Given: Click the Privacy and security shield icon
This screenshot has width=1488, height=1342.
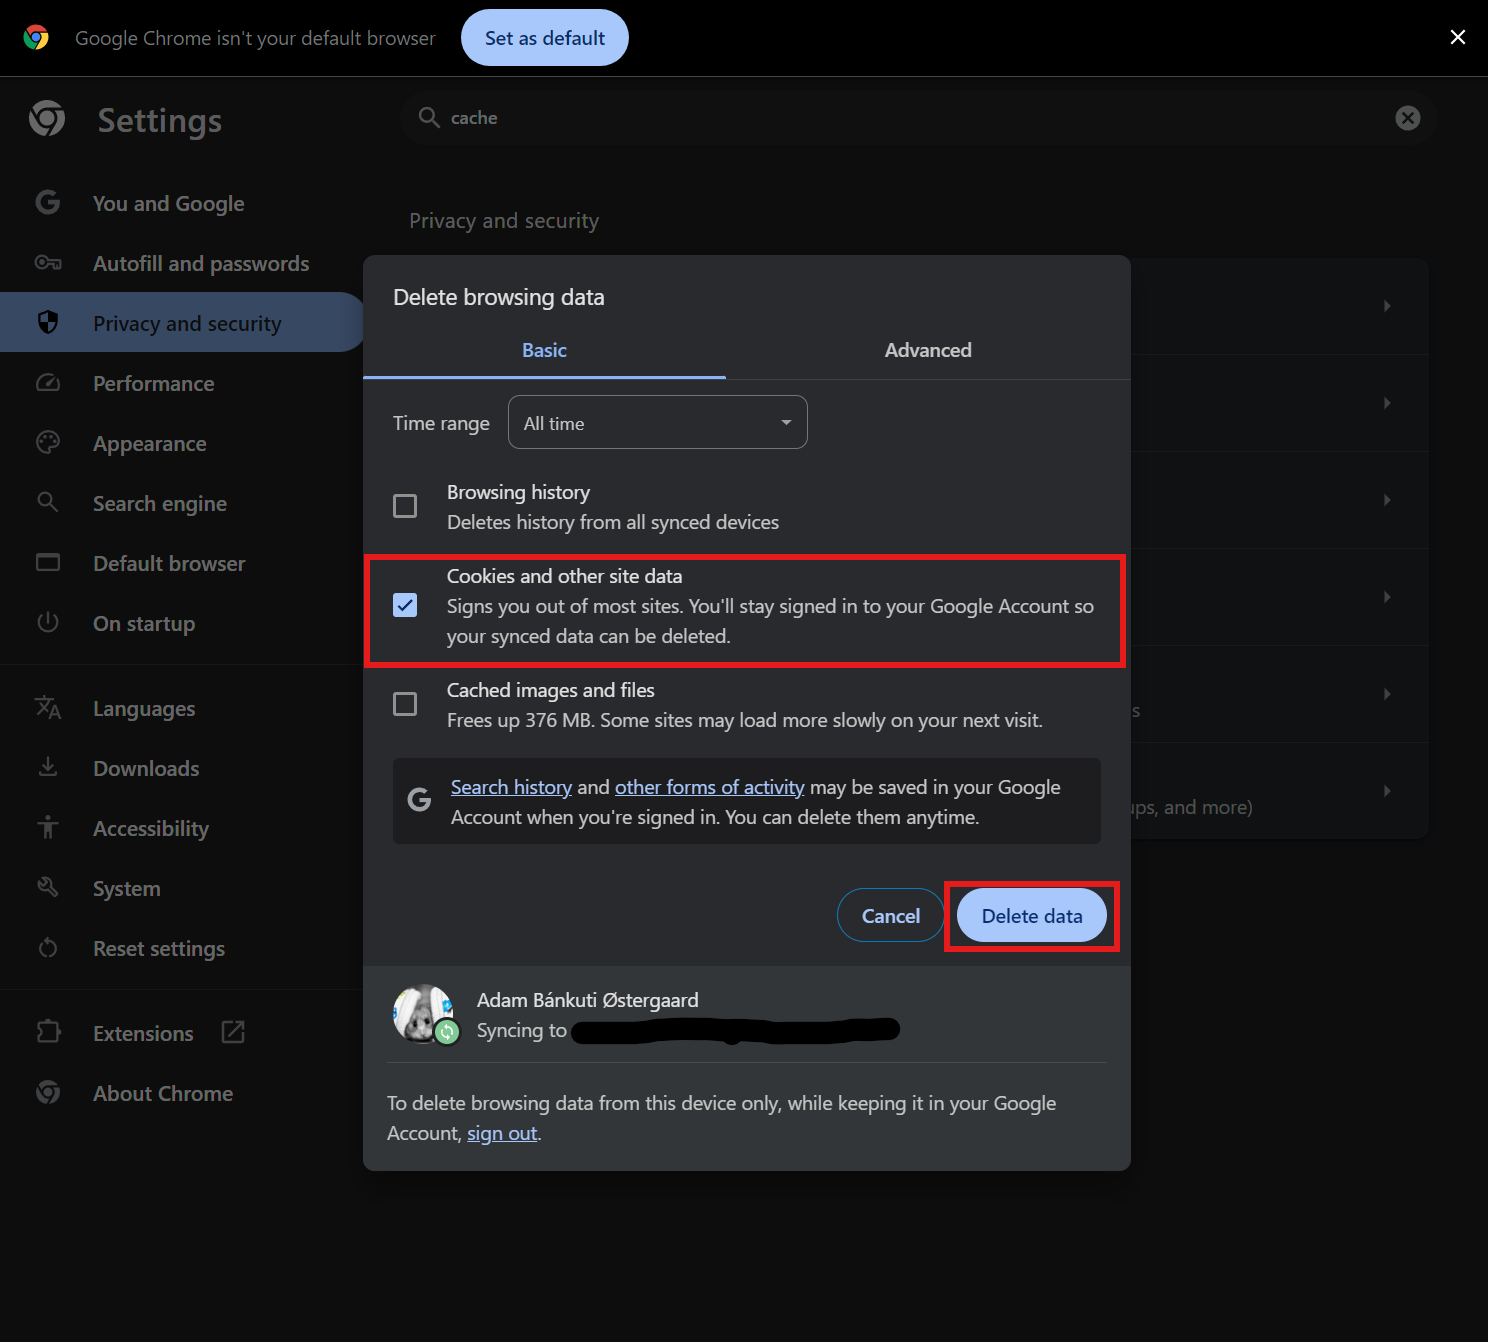Looking at the screenshot, I should [x=48, y=322].
